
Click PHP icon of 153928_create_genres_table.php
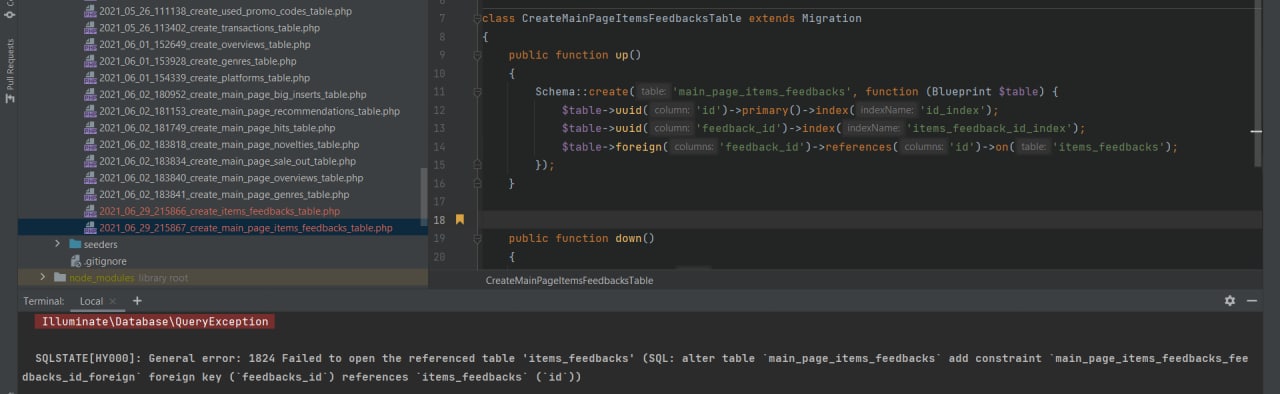pos(90,61)
